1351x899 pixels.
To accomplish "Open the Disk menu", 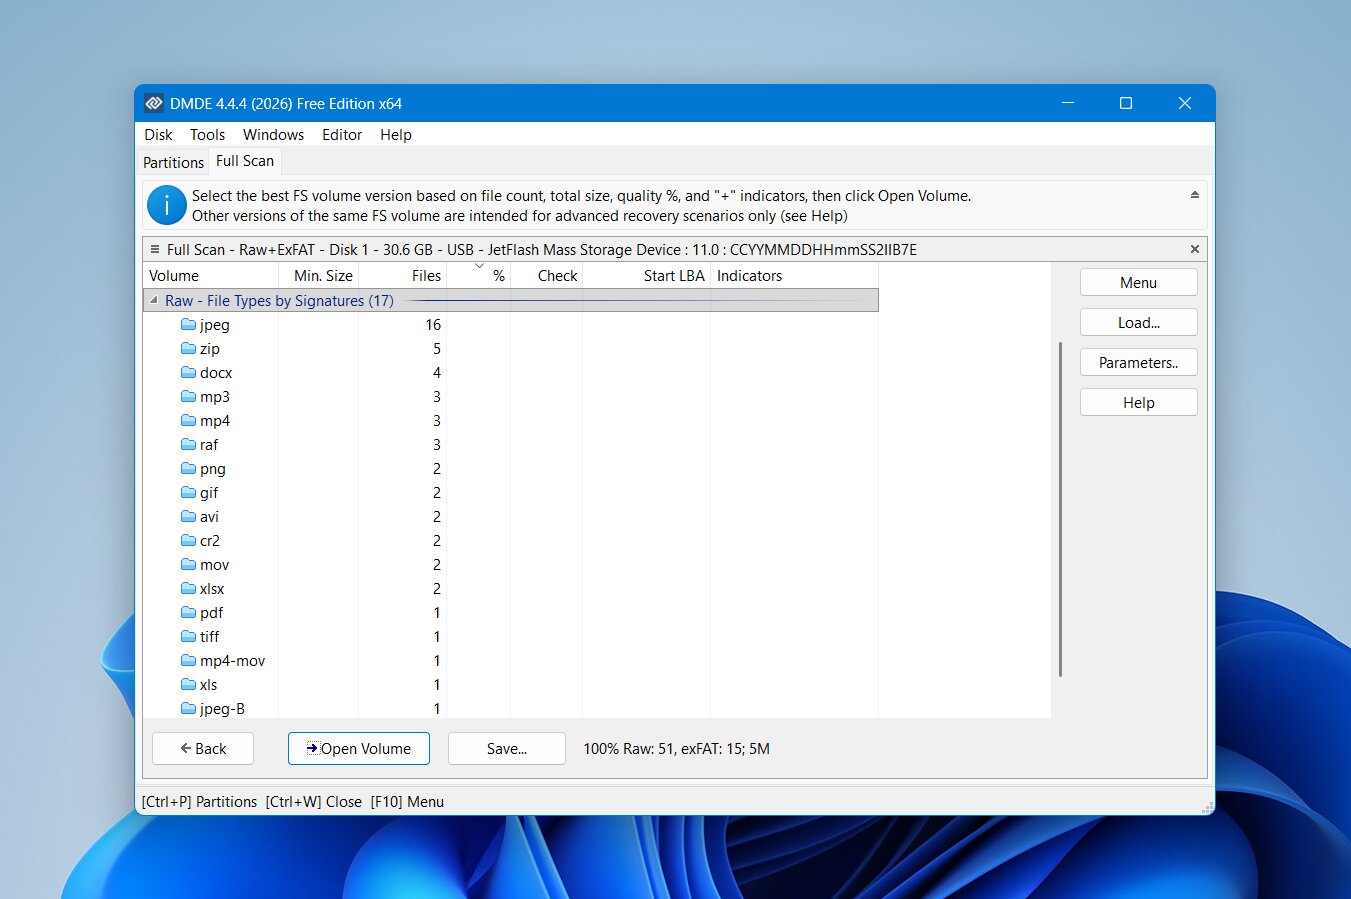I will click(x=158, y=134).
